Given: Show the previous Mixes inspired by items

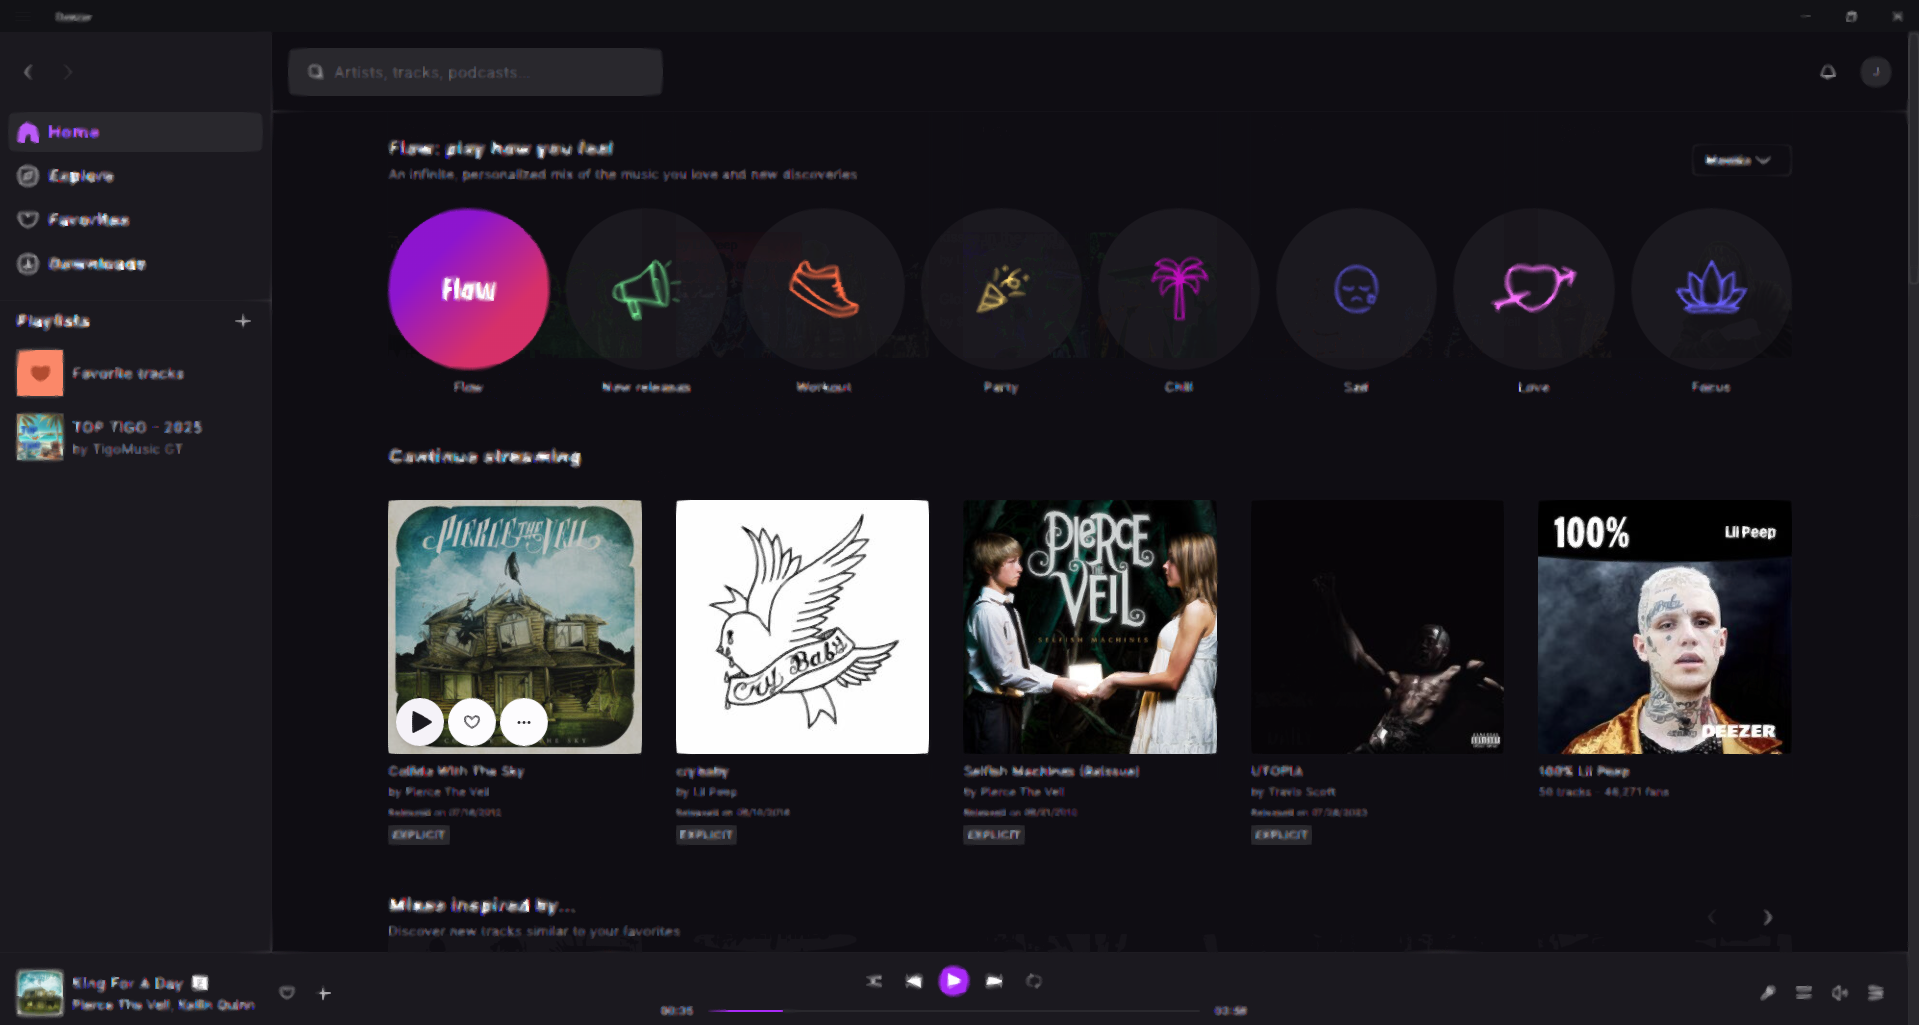Looking at the screenshot, I should [x=1712, y=917].
